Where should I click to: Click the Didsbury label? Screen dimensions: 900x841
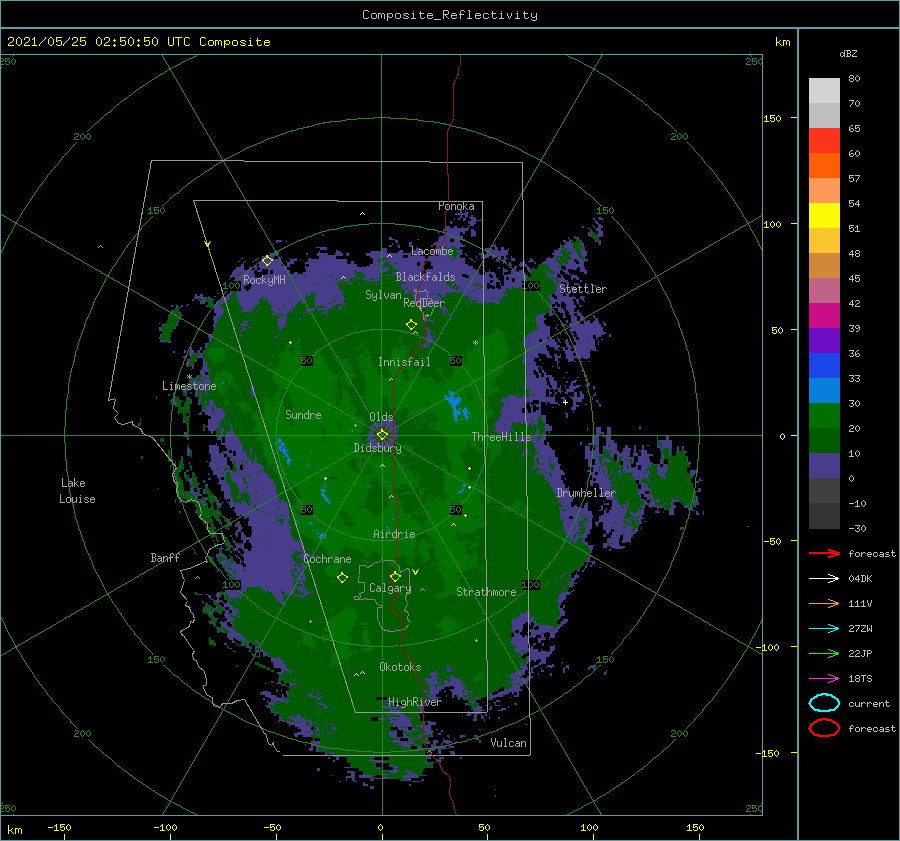(x=378, y=448)
